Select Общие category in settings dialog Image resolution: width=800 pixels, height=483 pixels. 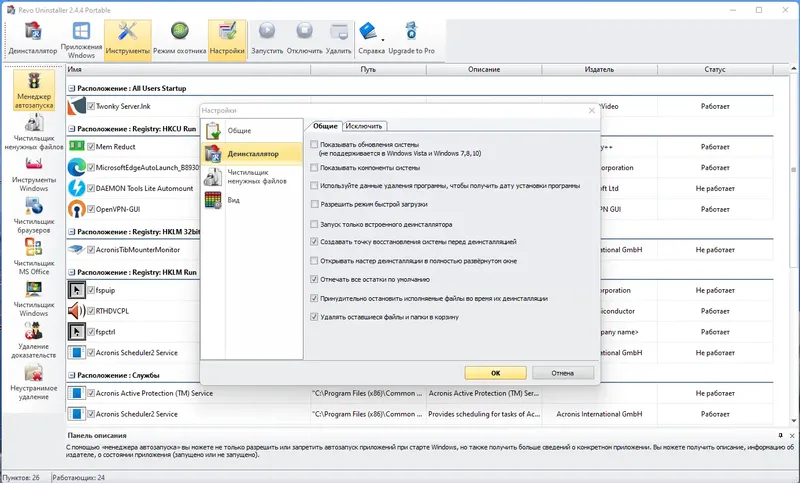[252, 131]
